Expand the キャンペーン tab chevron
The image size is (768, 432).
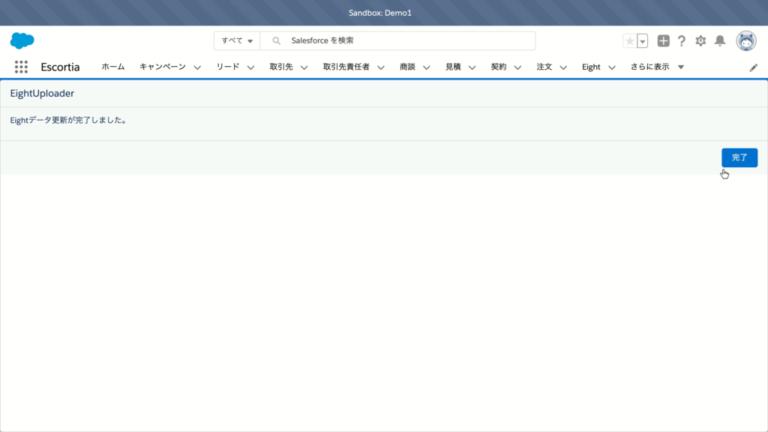pyautogui.click(x=197, y=67)
